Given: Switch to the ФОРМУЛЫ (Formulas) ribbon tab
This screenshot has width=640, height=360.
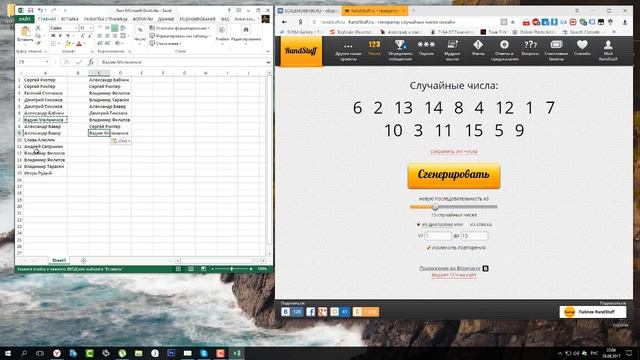Looking at the screenshot, I should pyautogui.click(x=142, y=19).
